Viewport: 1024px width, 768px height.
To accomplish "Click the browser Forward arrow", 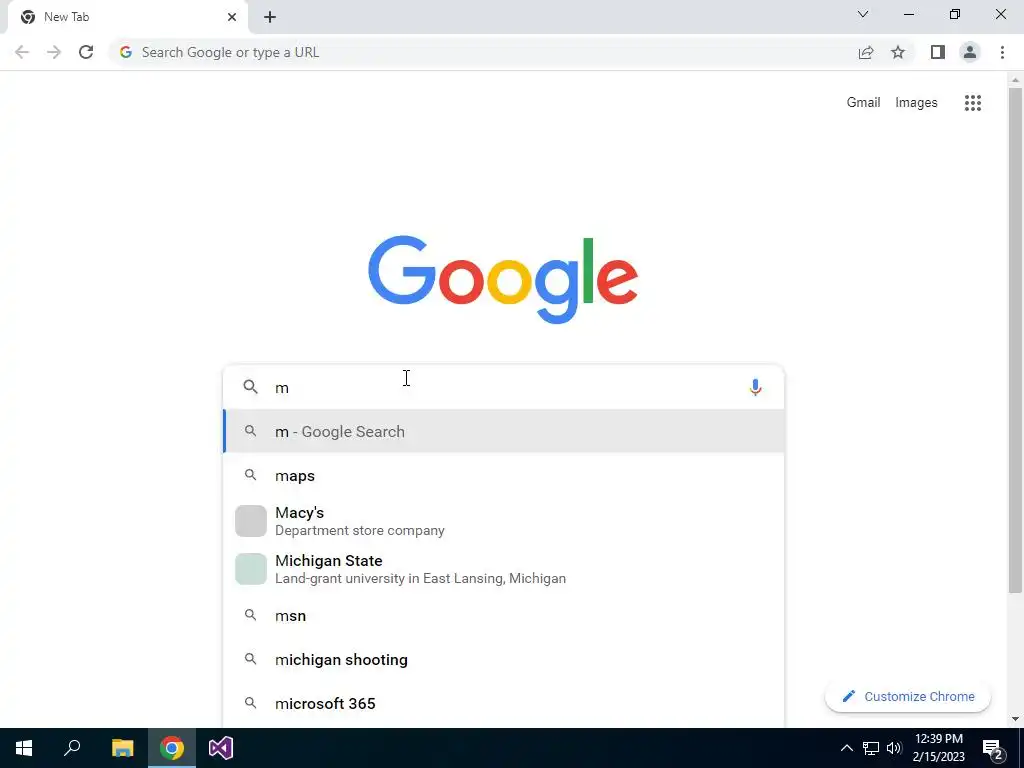I will (x=54, y=52).
